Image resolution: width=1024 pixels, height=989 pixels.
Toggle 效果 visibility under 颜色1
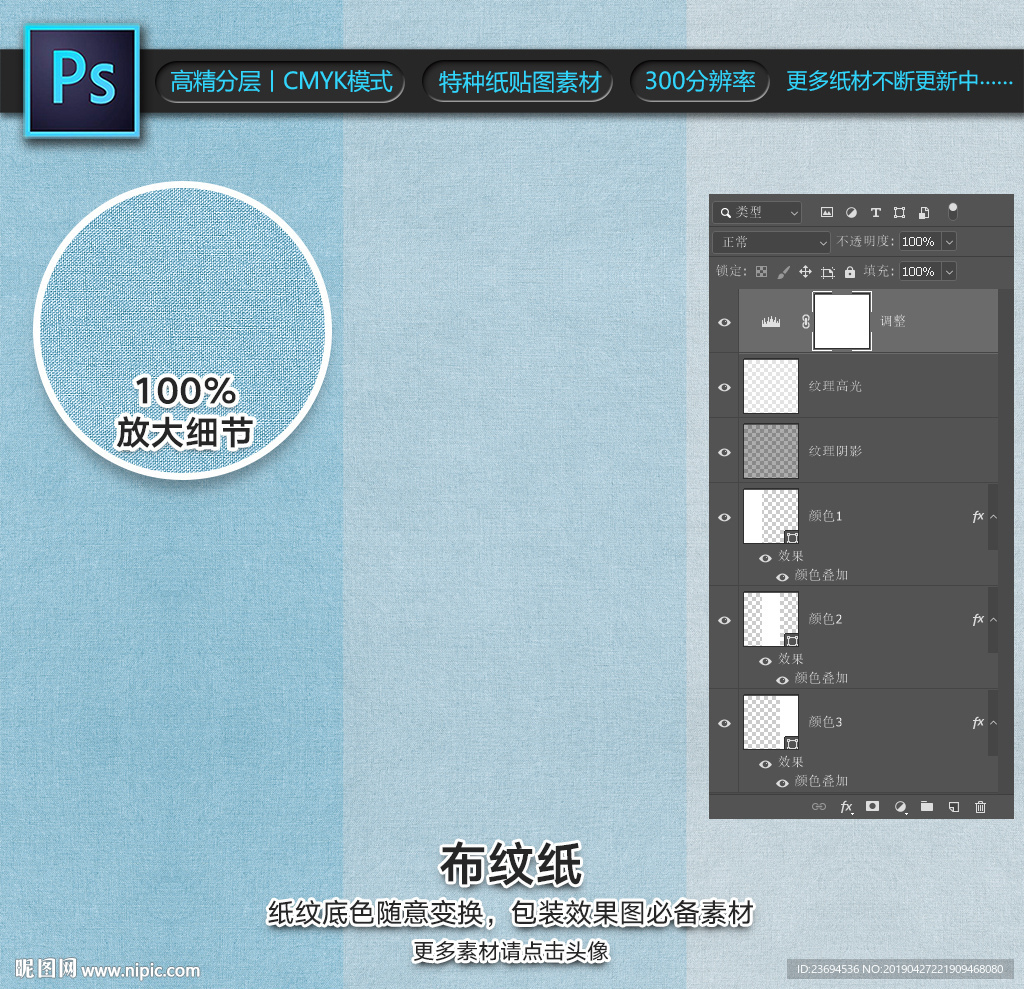(765, 558)
